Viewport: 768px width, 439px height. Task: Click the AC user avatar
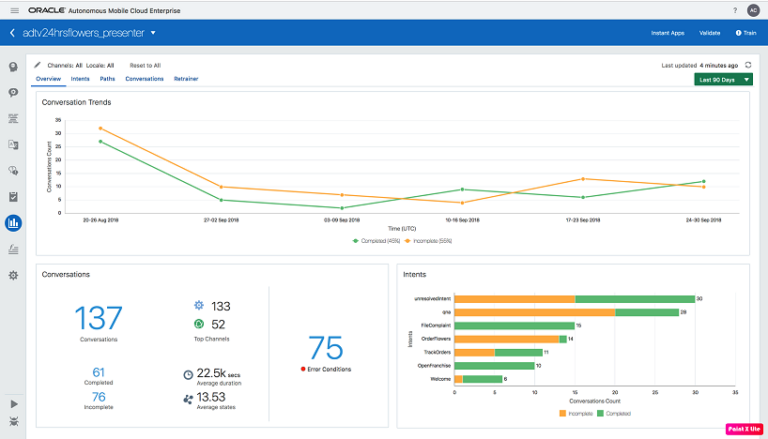pos(752,10)
